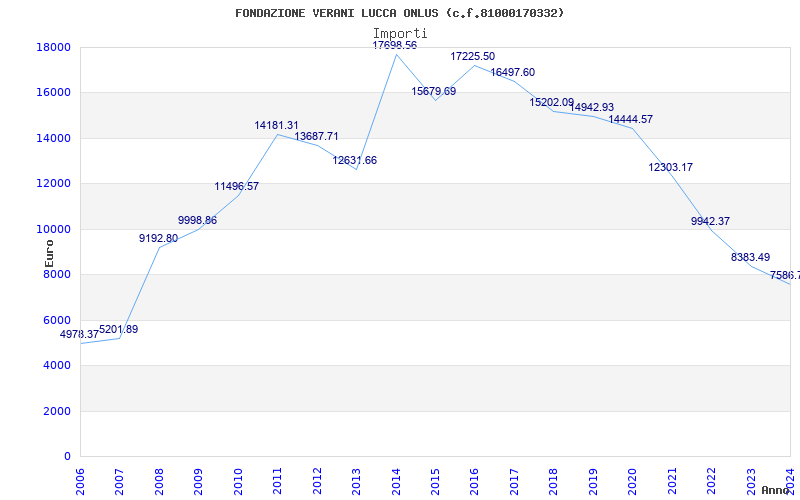800x500 pixels.
Task: Click the Importi series label
Action: pos(400,34)
